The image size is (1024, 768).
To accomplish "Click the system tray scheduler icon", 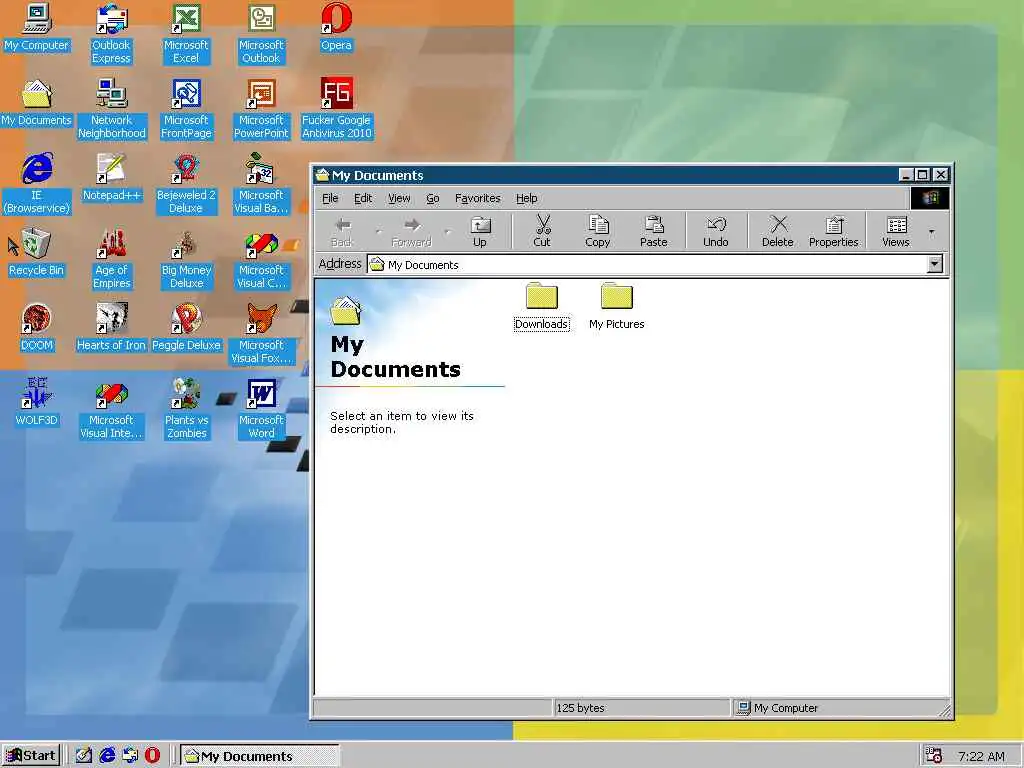I will coord(934,756).
